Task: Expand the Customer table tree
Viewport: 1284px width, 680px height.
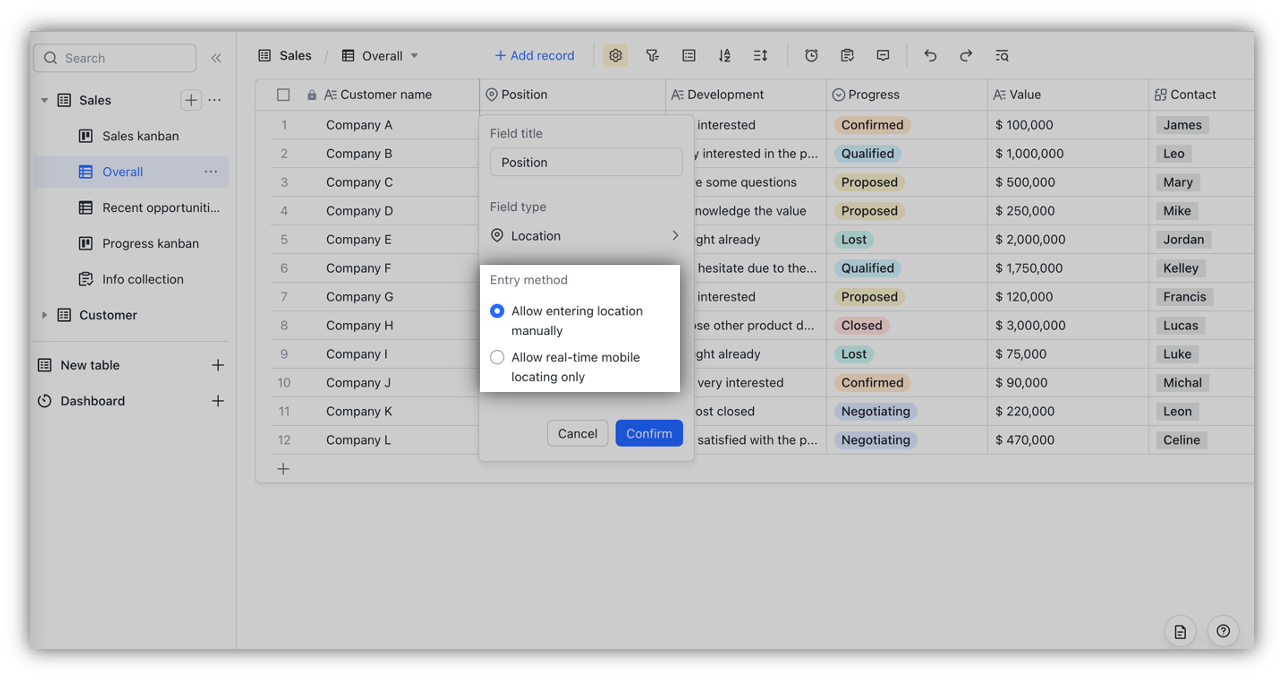Action: pos(44,315)
